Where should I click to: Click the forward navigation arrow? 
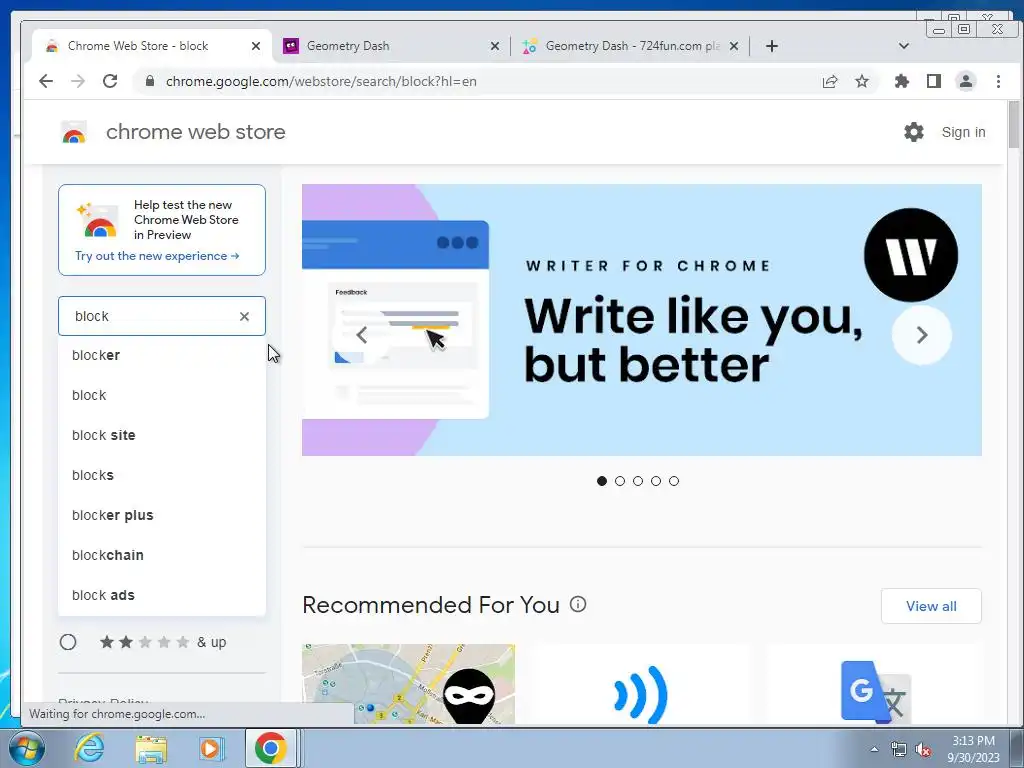78,81
